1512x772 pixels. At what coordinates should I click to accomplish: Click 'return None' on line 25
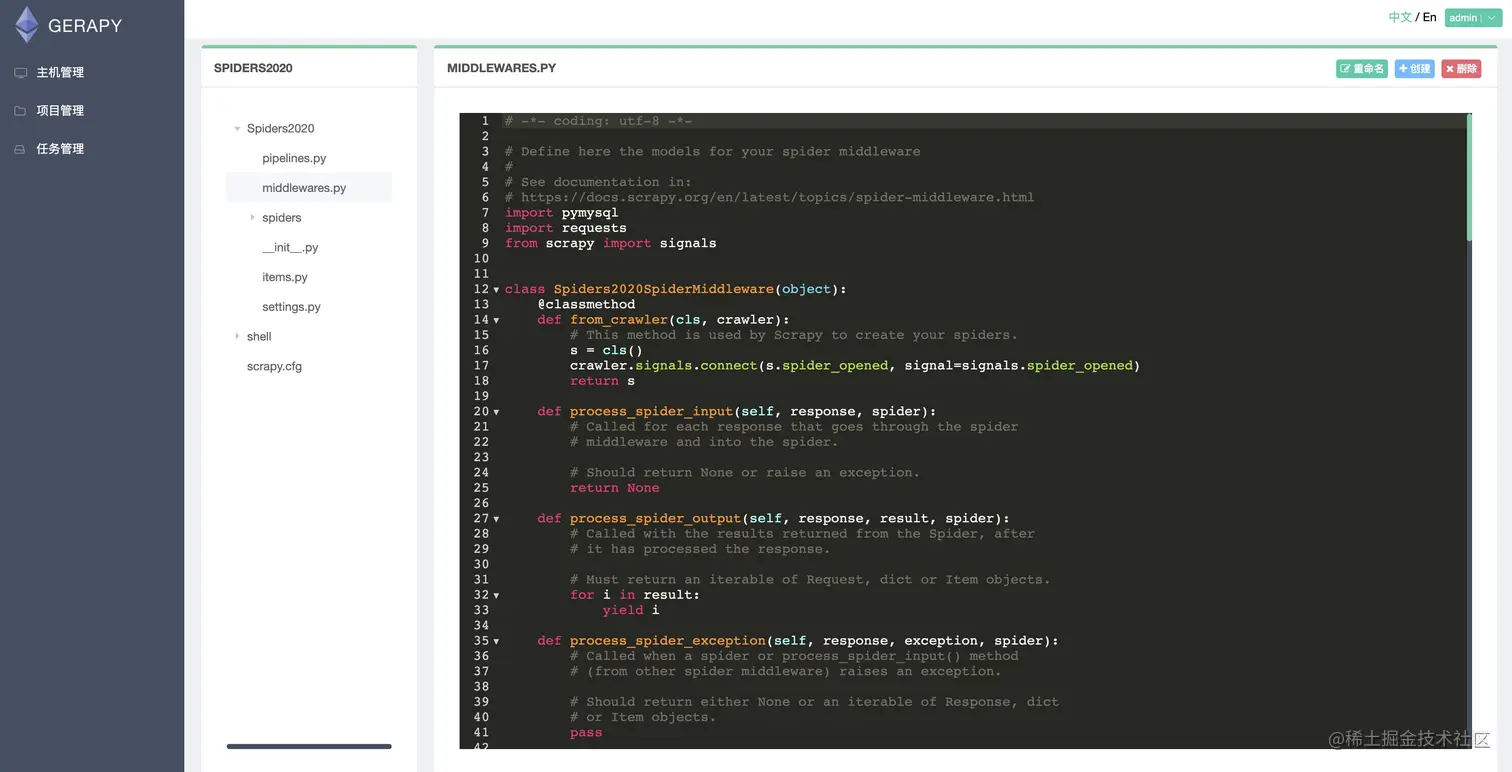(x=615, y=488)
